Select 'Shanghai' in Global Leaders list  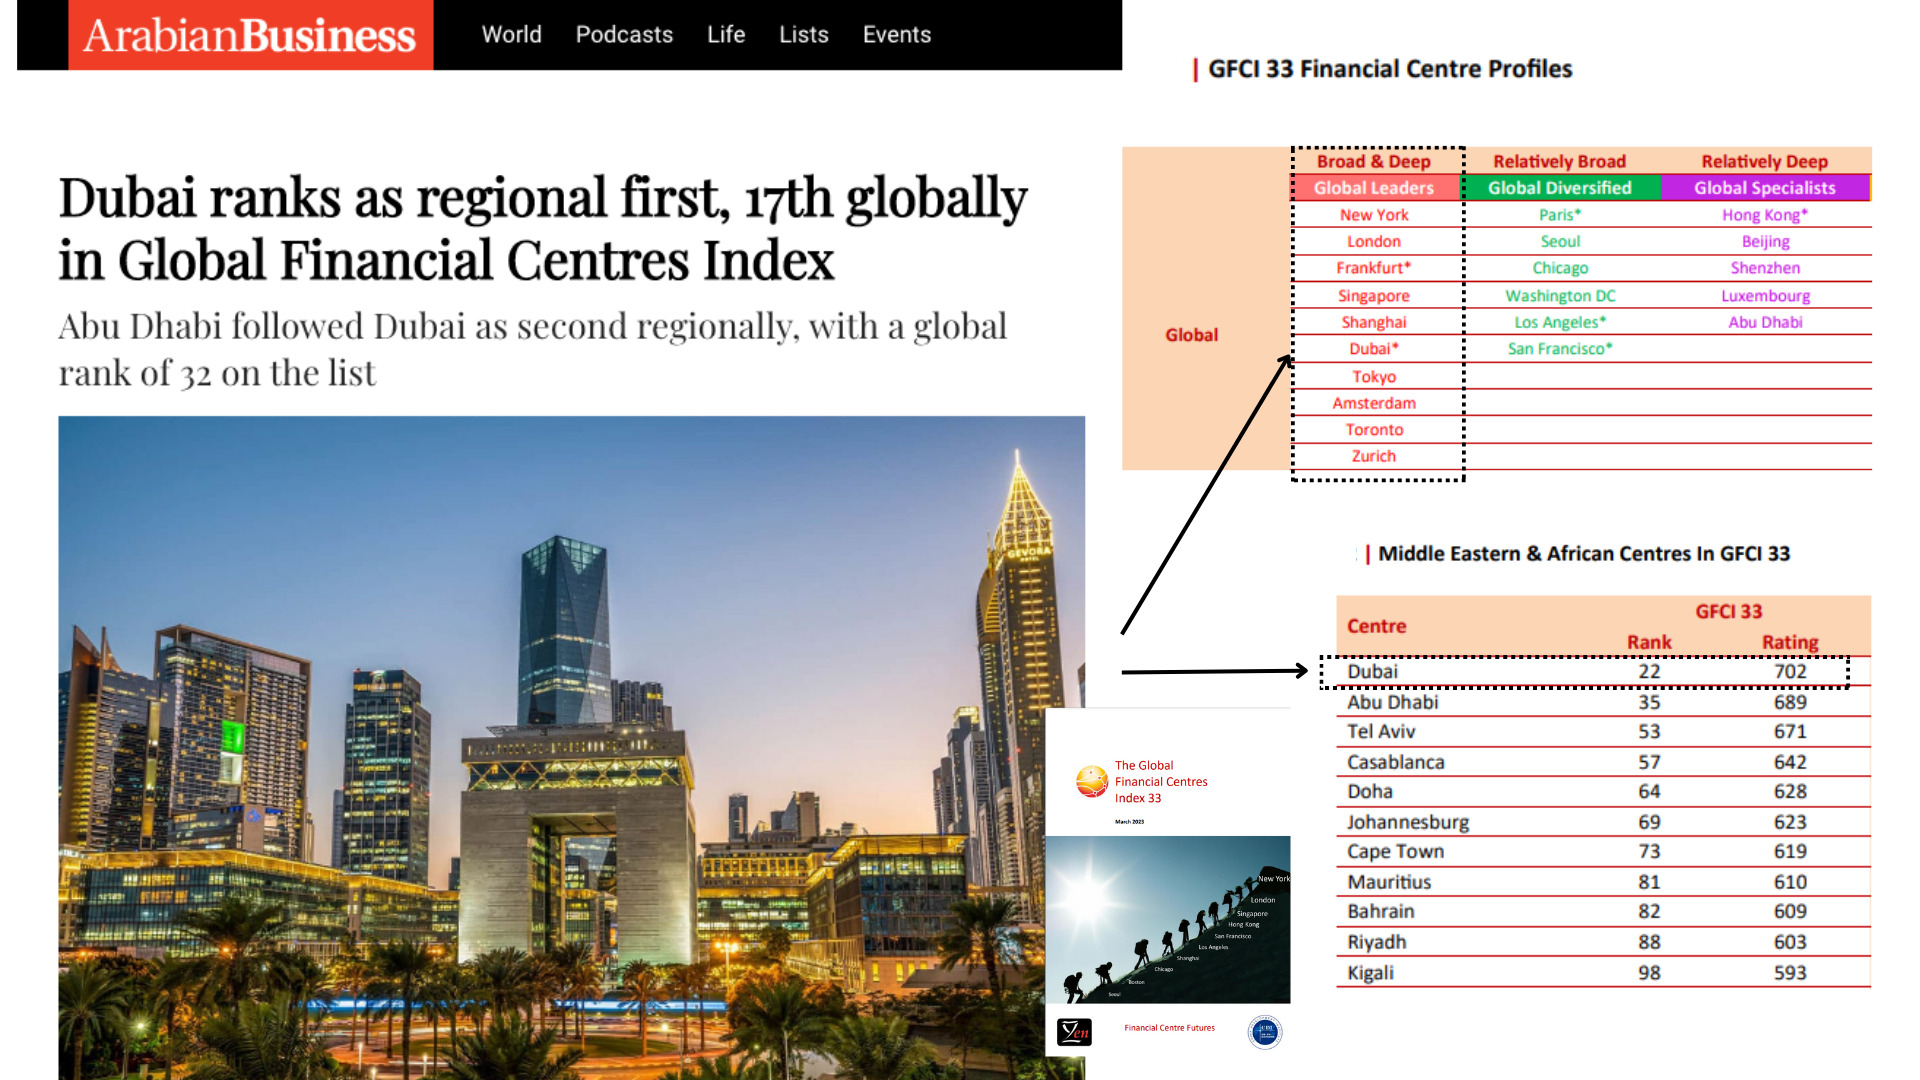[x=1374, y=323]
